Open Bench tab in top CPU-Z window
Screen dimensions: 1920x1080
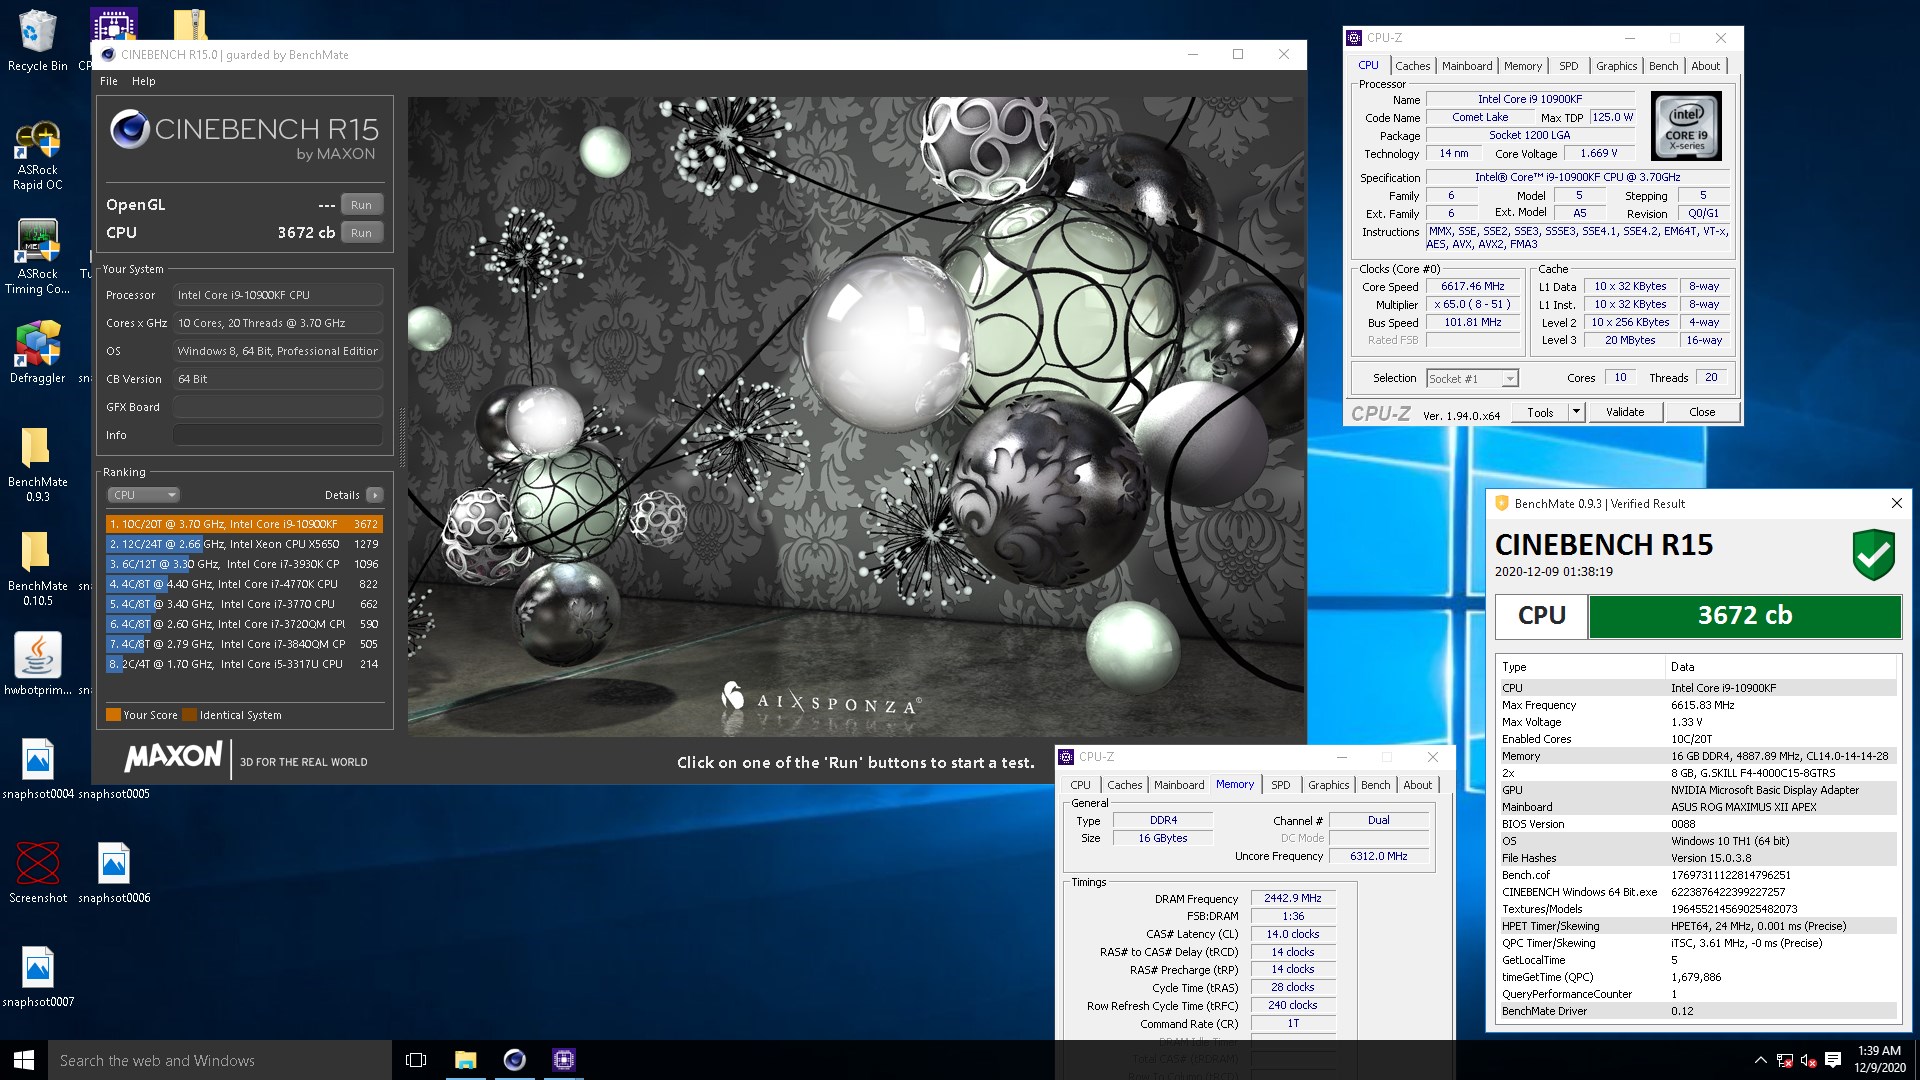1663,66
